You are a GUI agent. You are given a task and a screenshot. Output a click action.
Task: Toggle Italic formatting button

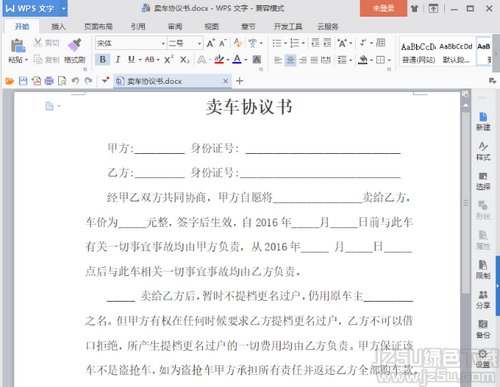coord(118,59)
